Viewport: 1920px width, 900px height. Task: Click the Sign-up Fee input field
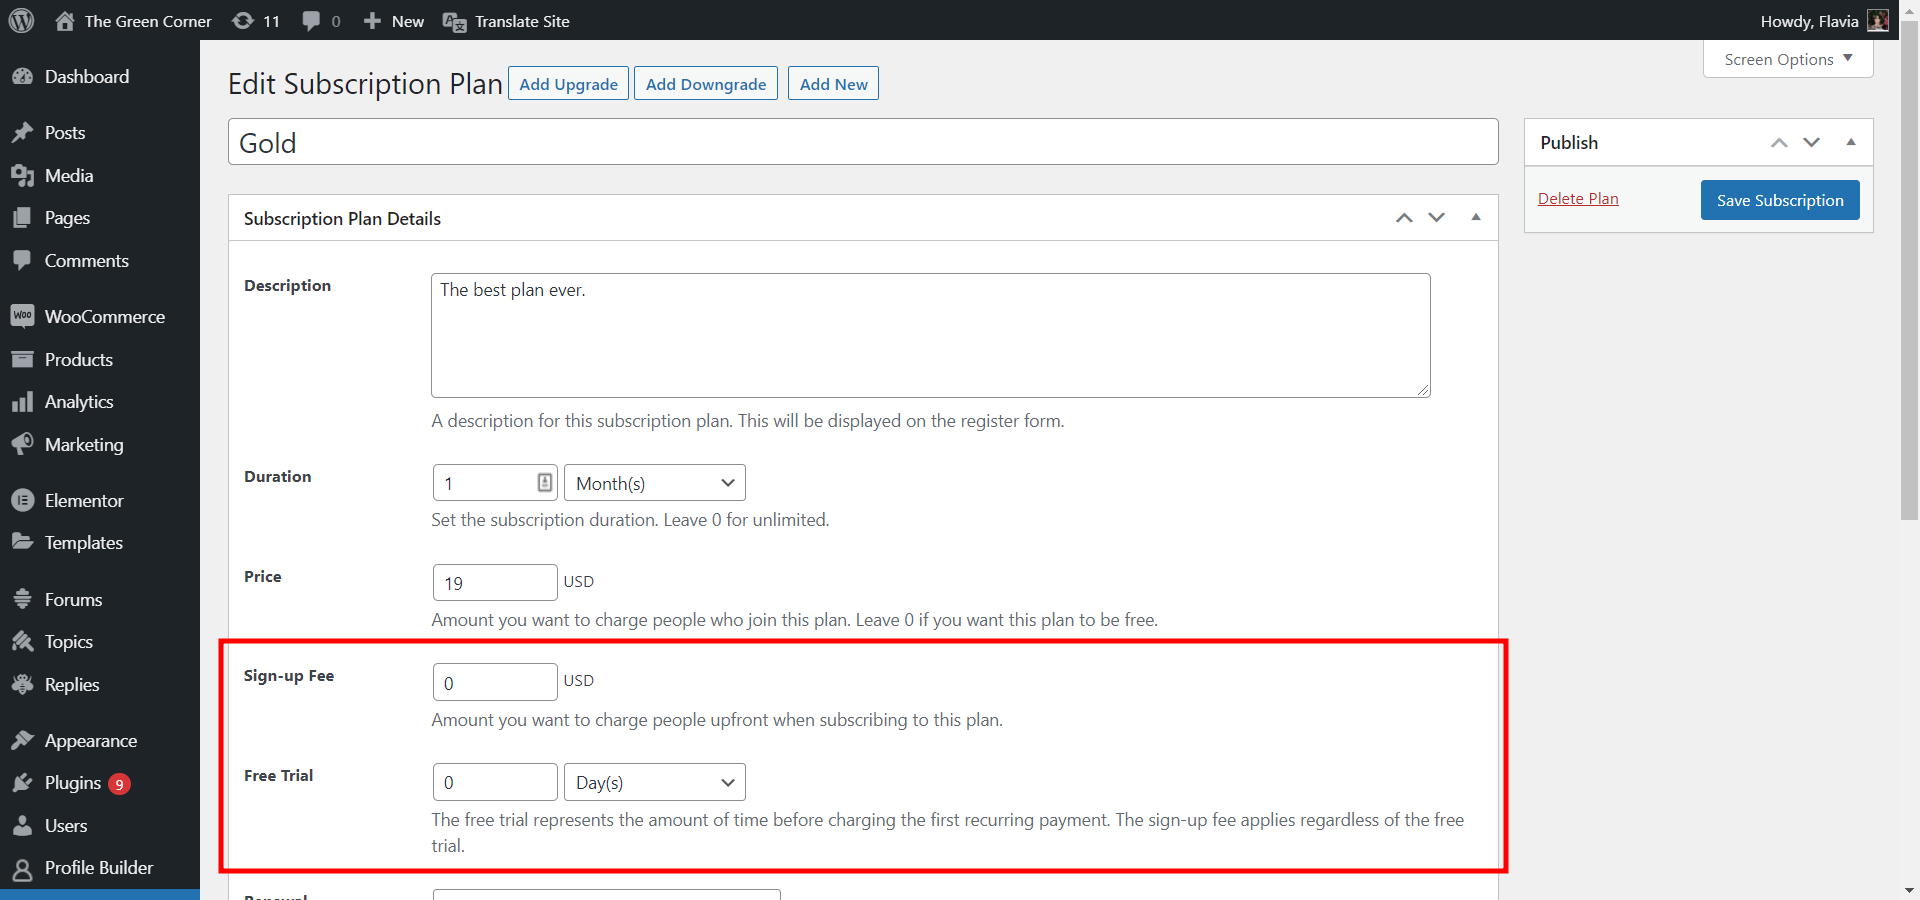pos(495,682)
